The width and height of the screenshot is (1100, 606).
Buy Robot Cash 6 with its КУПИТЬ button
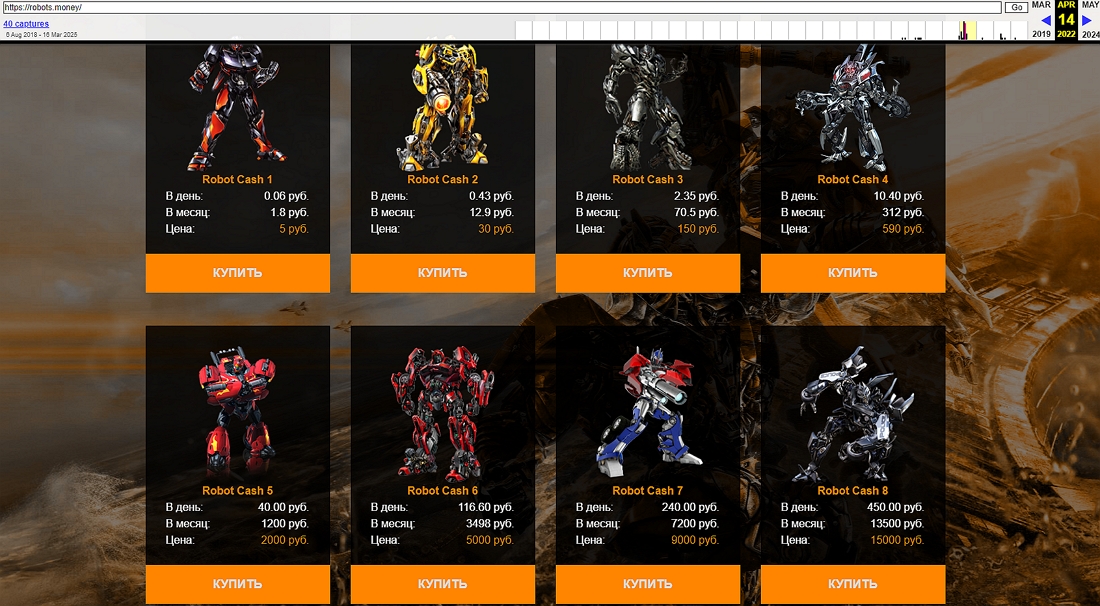443,584
